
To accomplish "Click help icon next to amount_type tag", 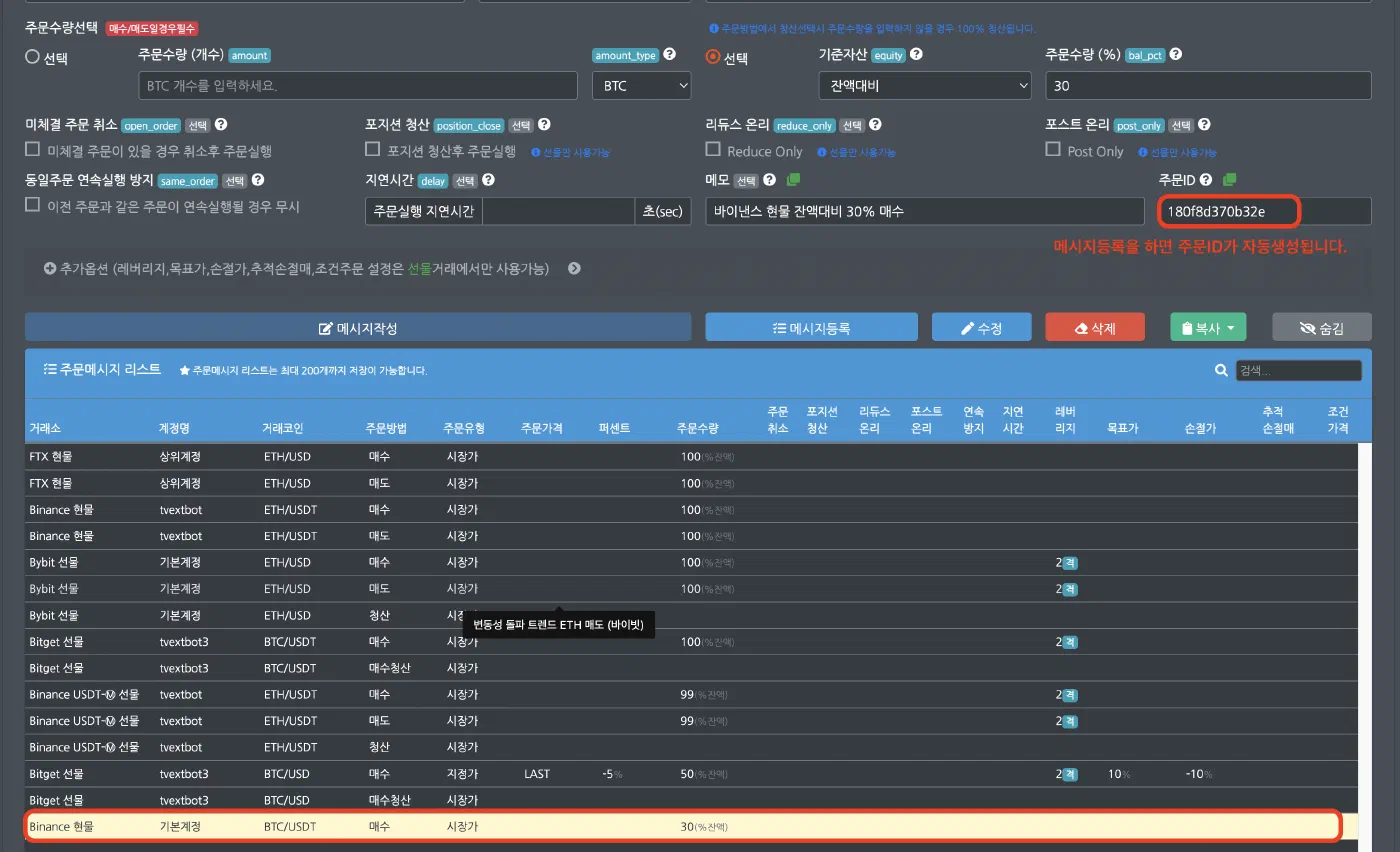I will pos(669,55).
